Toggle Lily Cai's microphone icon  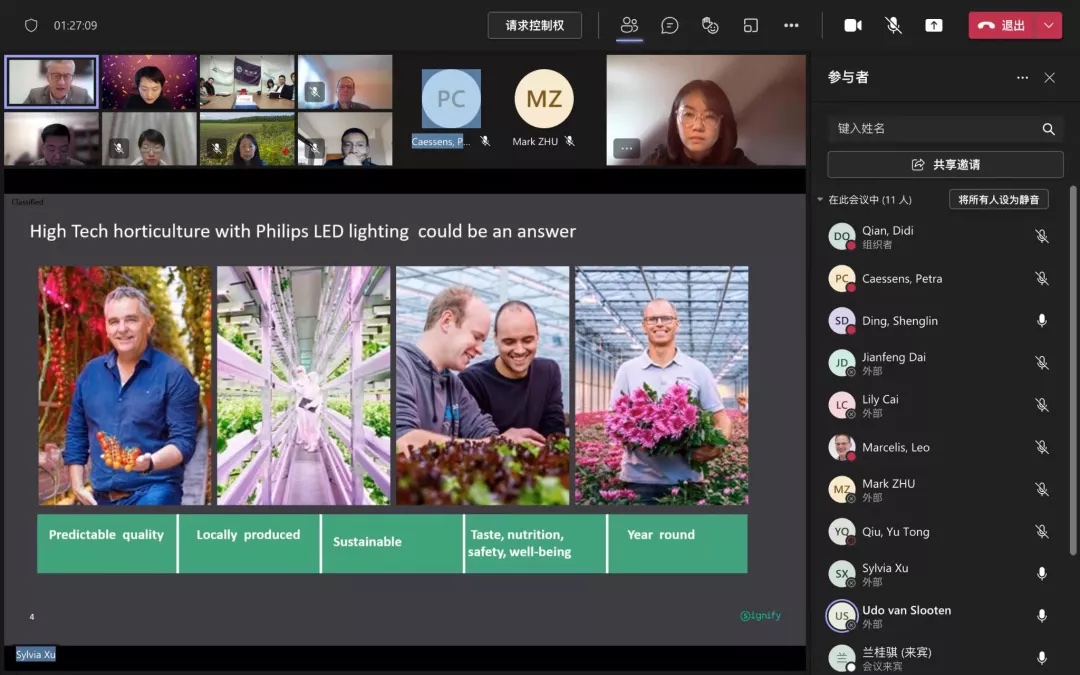[1042, 405]
